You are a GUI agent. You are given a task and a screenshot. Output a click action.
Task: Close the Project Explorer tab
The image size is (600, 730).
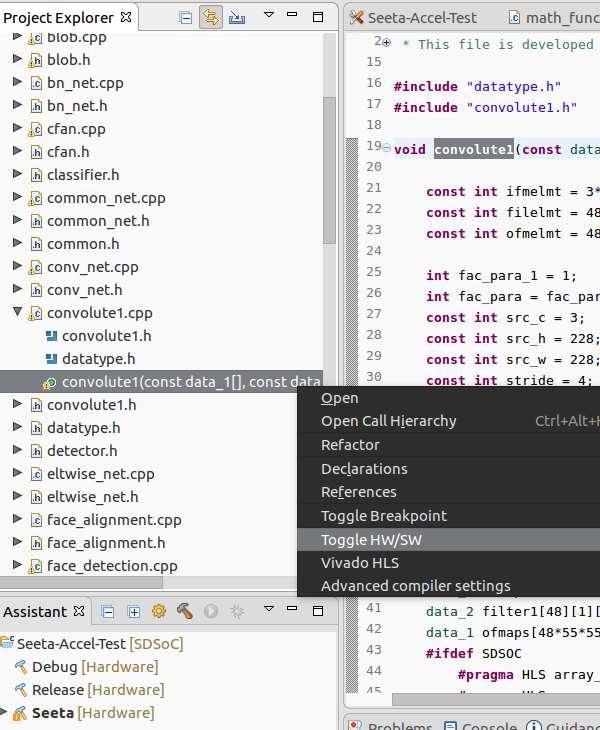coord(126,17)
